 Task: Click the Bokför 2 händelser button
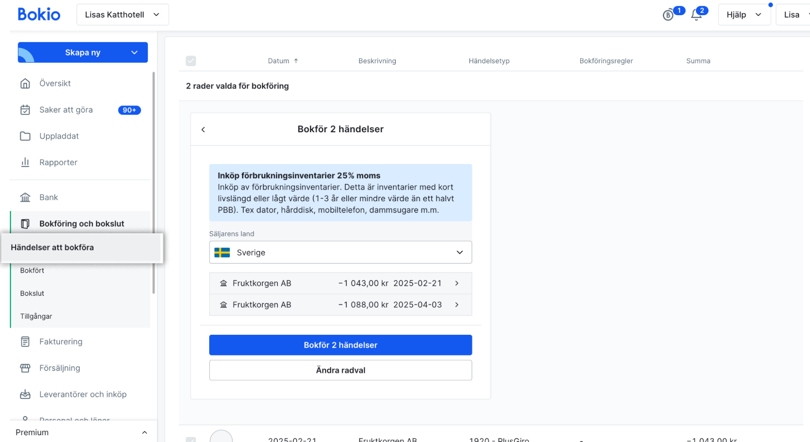pyautogui.click(x=340, y=345)
